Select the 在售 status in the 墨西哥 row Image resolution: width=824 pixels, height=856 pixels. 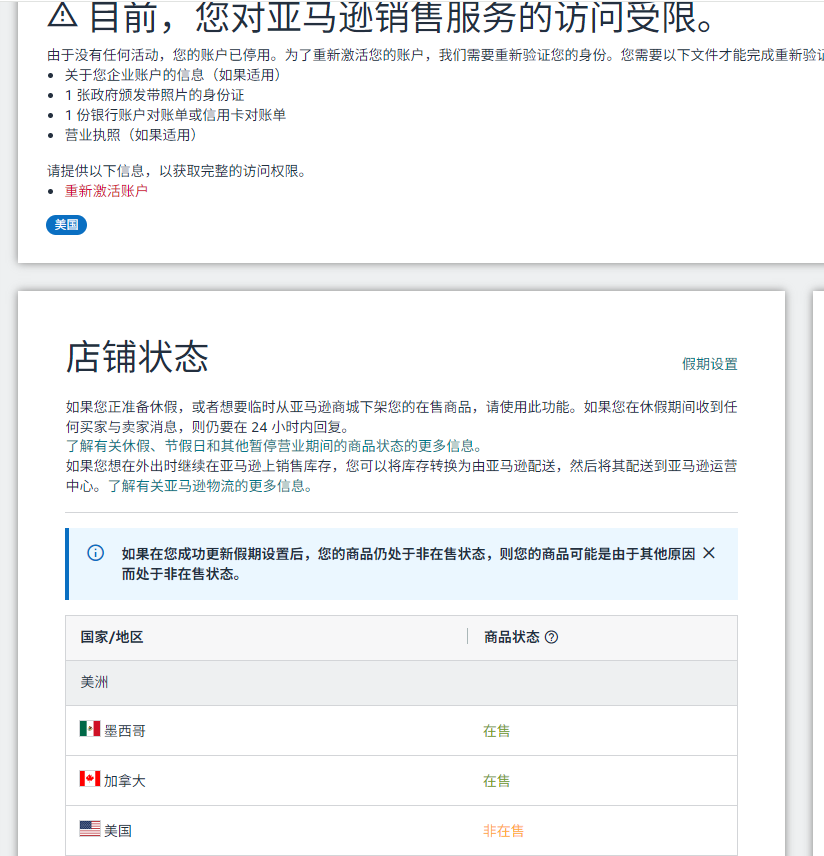click(496, 731)
